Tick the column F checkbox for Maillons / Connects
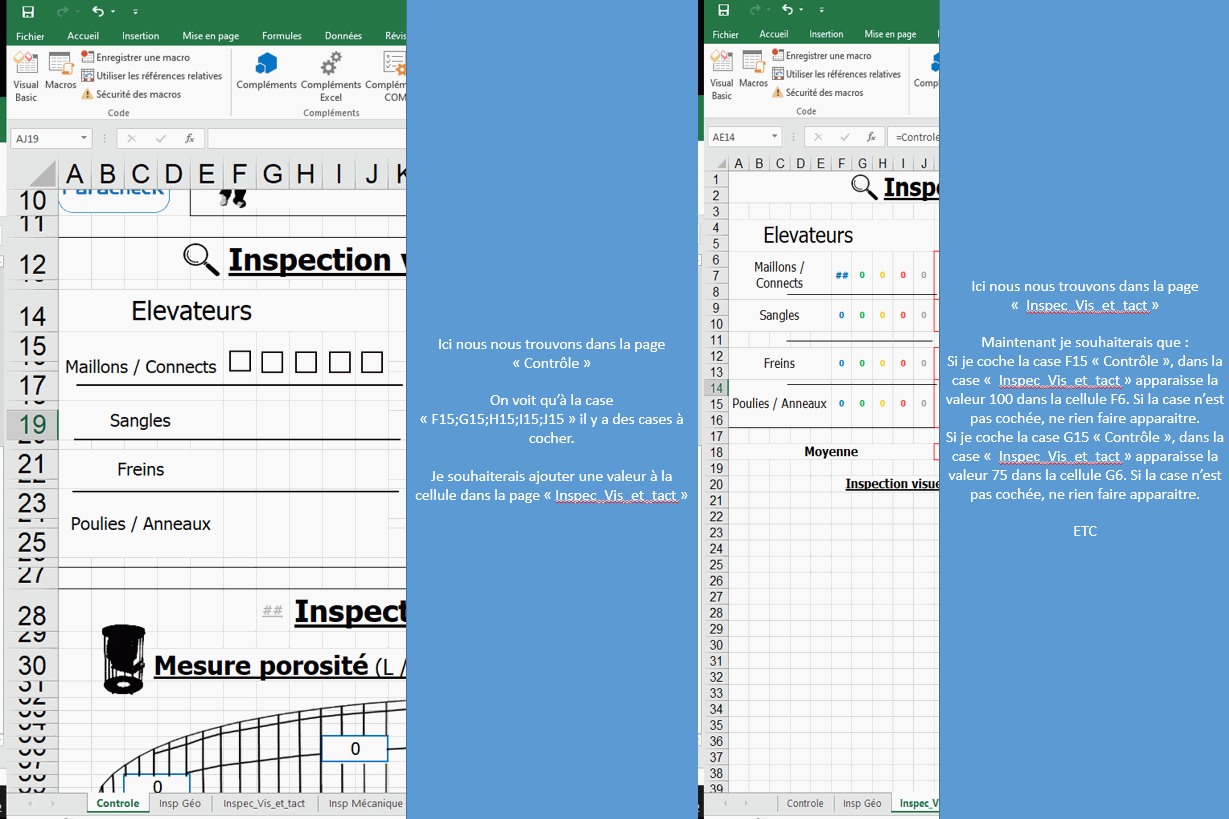Screen dimensions: 1229x819 click(240, 361)
